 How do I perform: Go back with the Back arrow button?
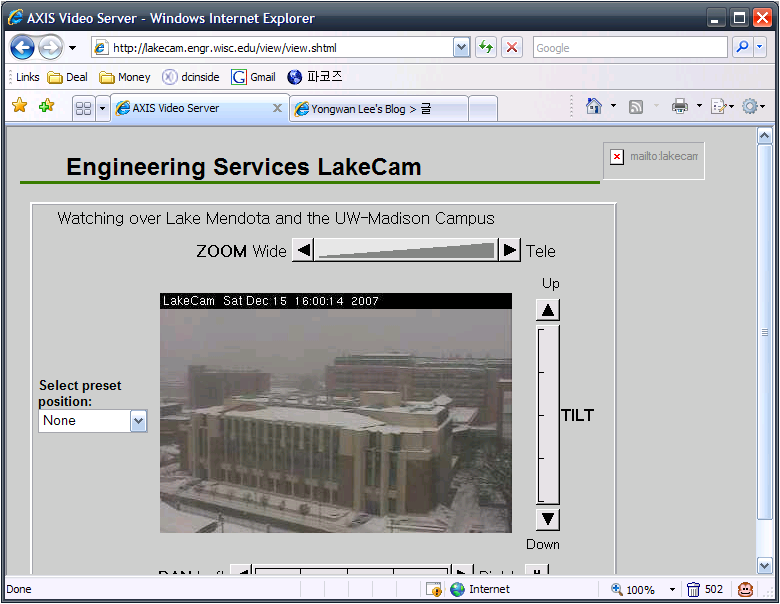coord(22,48)
